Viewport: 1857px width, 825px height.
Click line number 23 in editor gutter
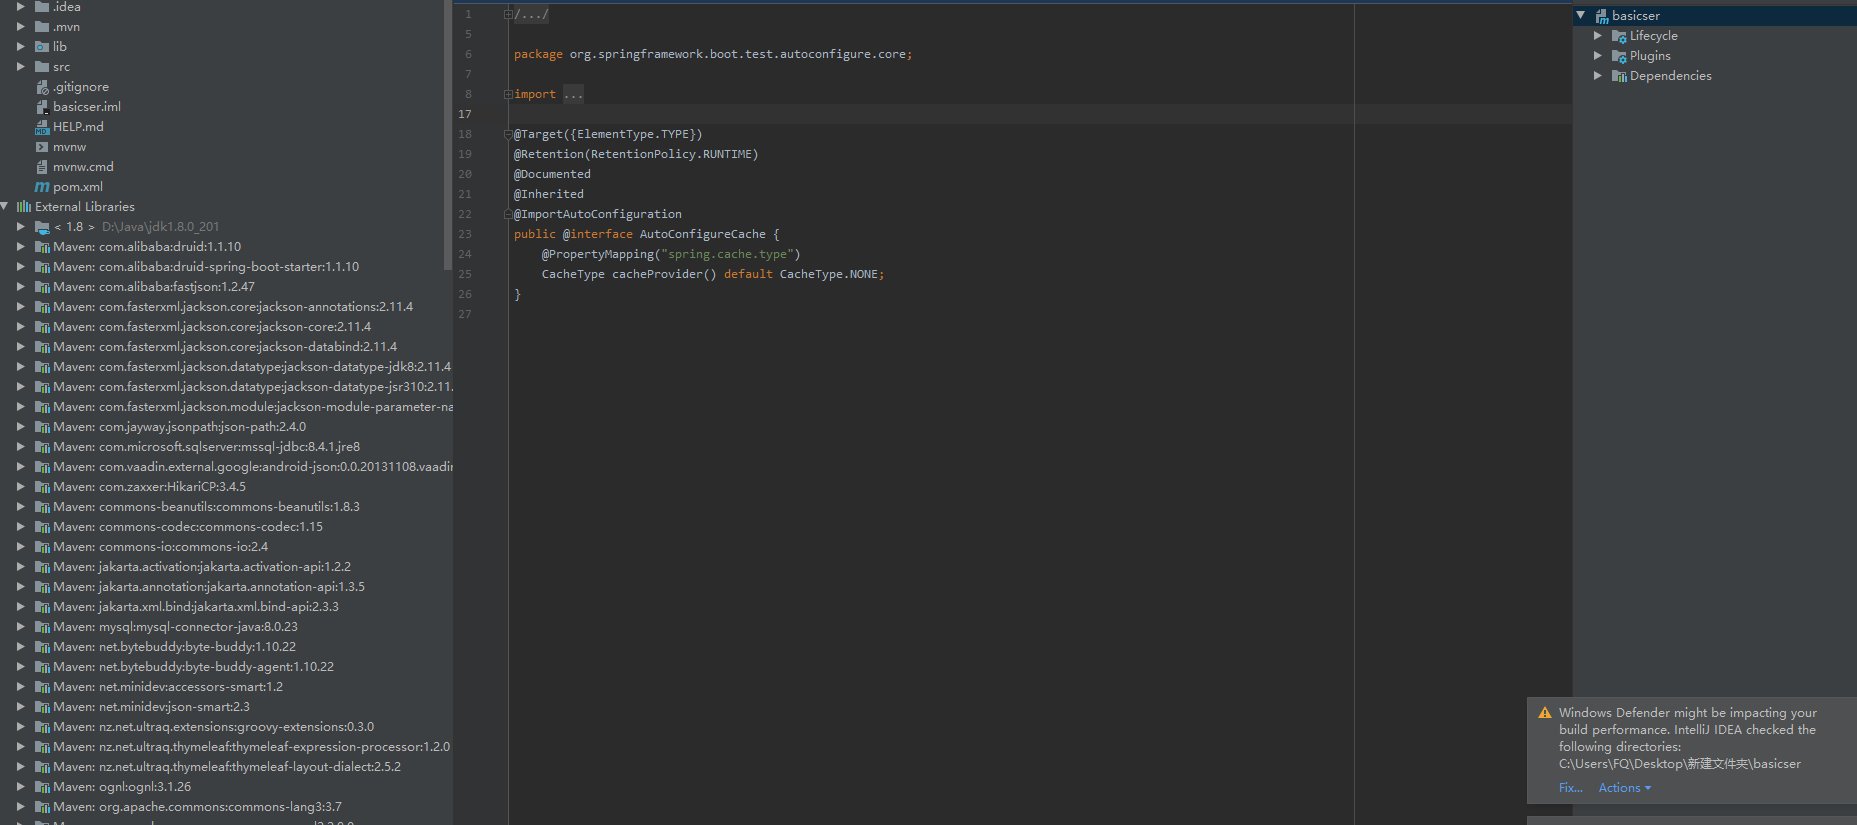[465, 234]
